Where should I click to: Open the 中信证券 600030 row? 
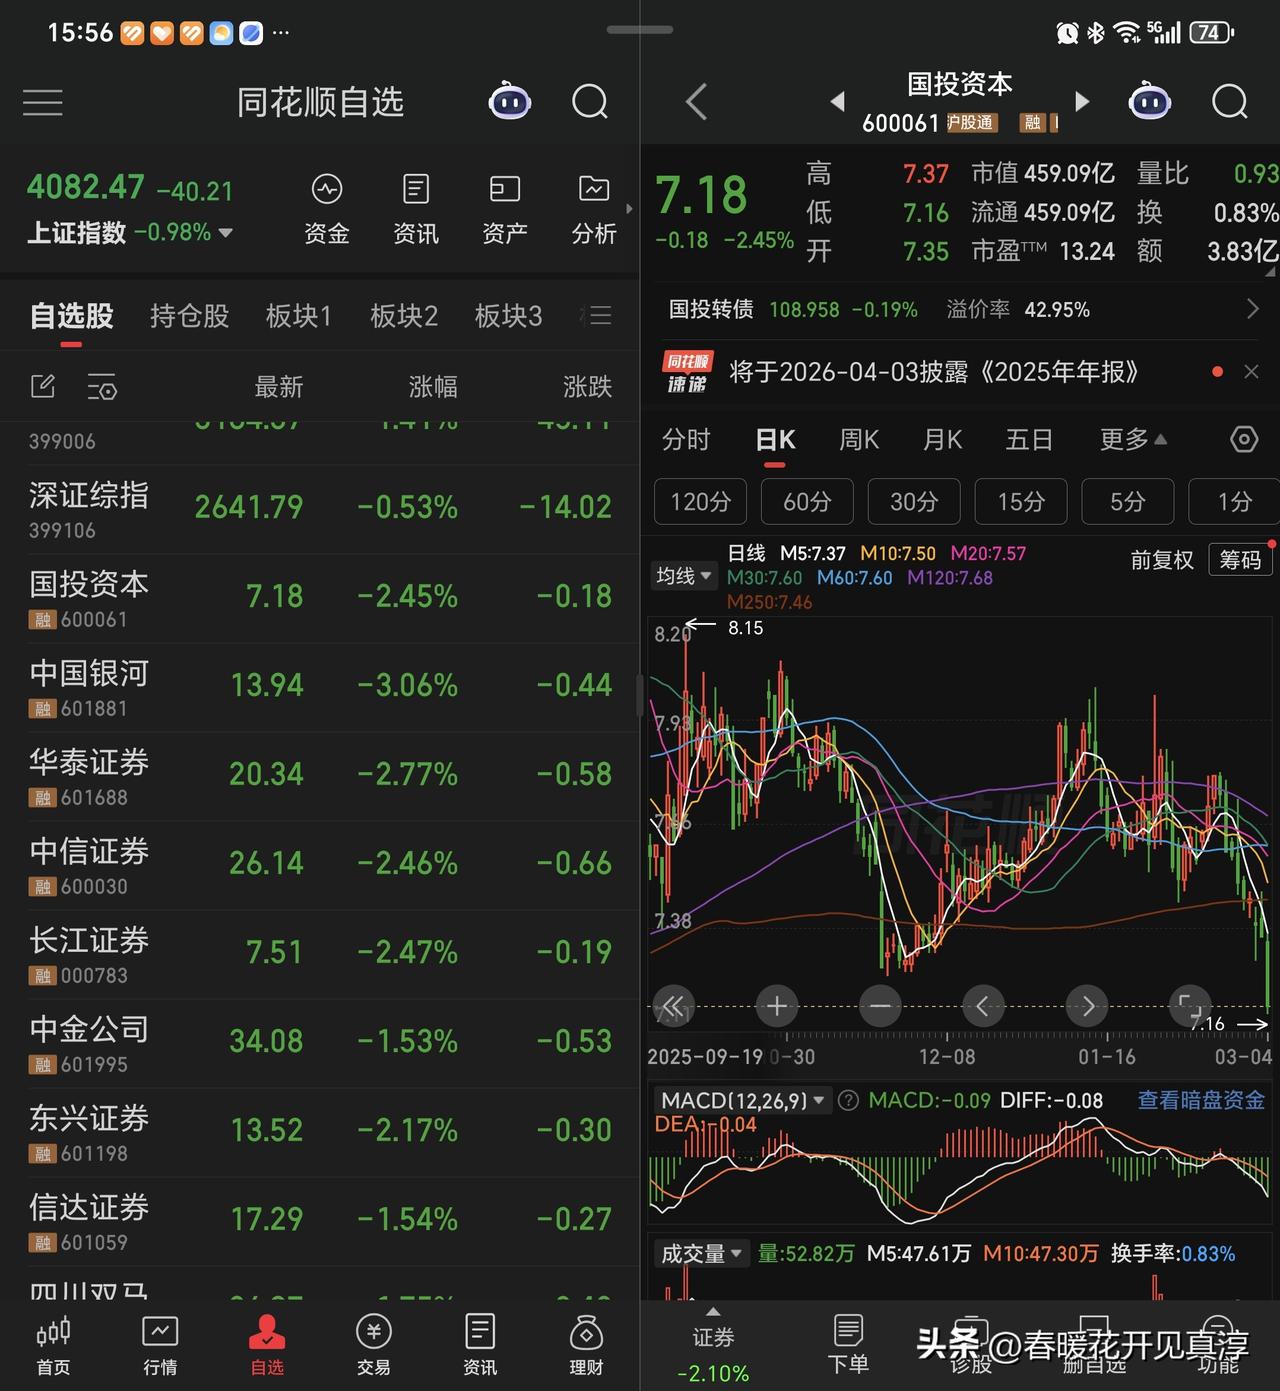[x=320, y=865]
